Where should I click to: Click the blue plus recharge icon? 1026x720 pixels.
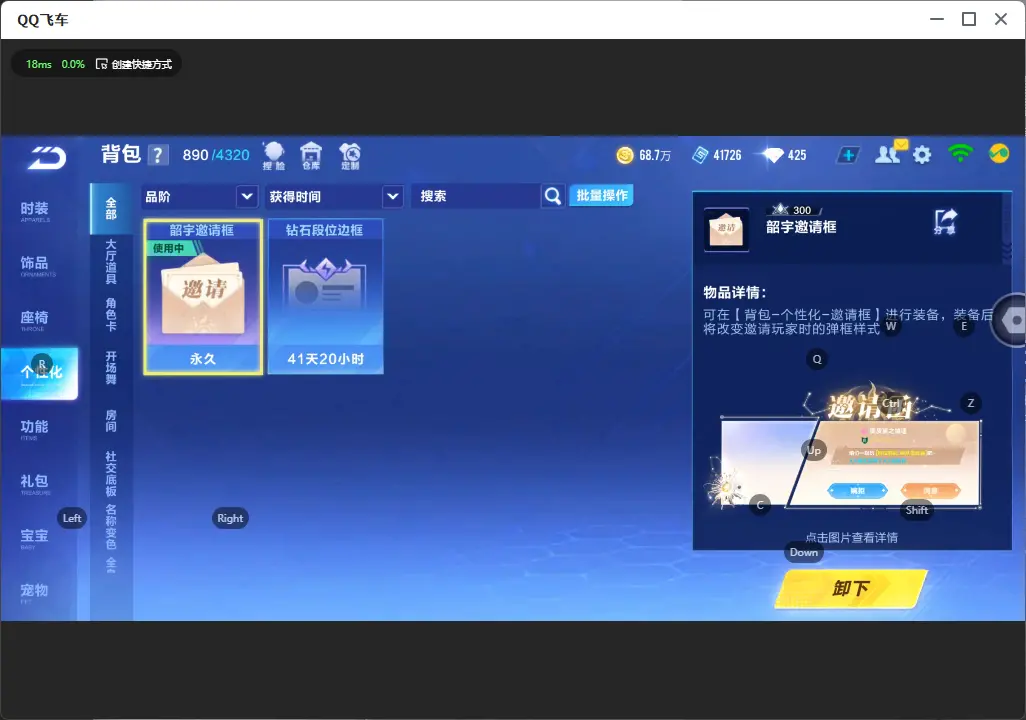click(848, 155)
